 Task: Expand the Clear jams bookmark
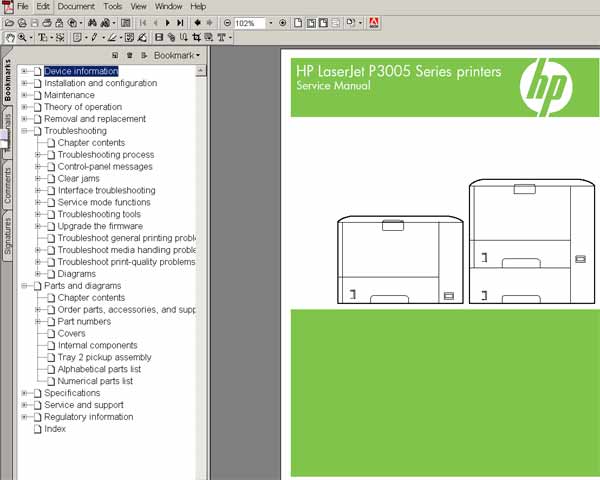38,178
